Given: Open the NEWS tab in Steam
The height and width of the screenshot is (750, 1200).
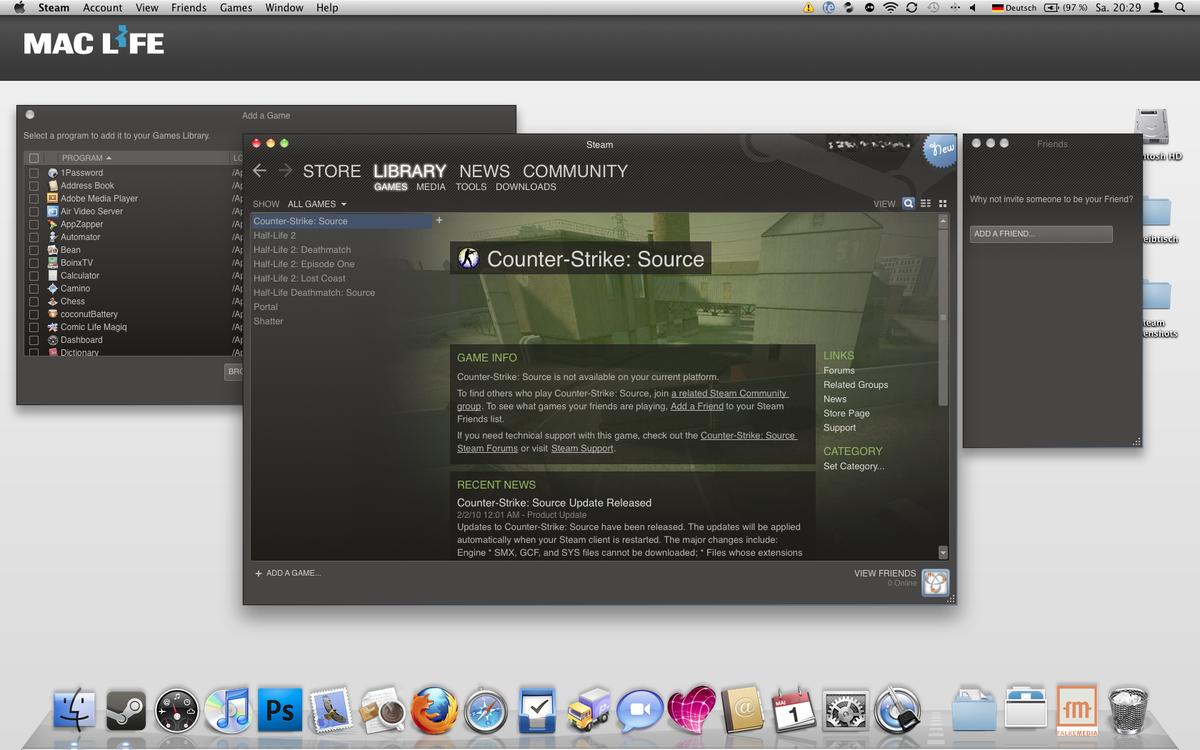Looking at the screenshot, I should (x=485, y=171).
